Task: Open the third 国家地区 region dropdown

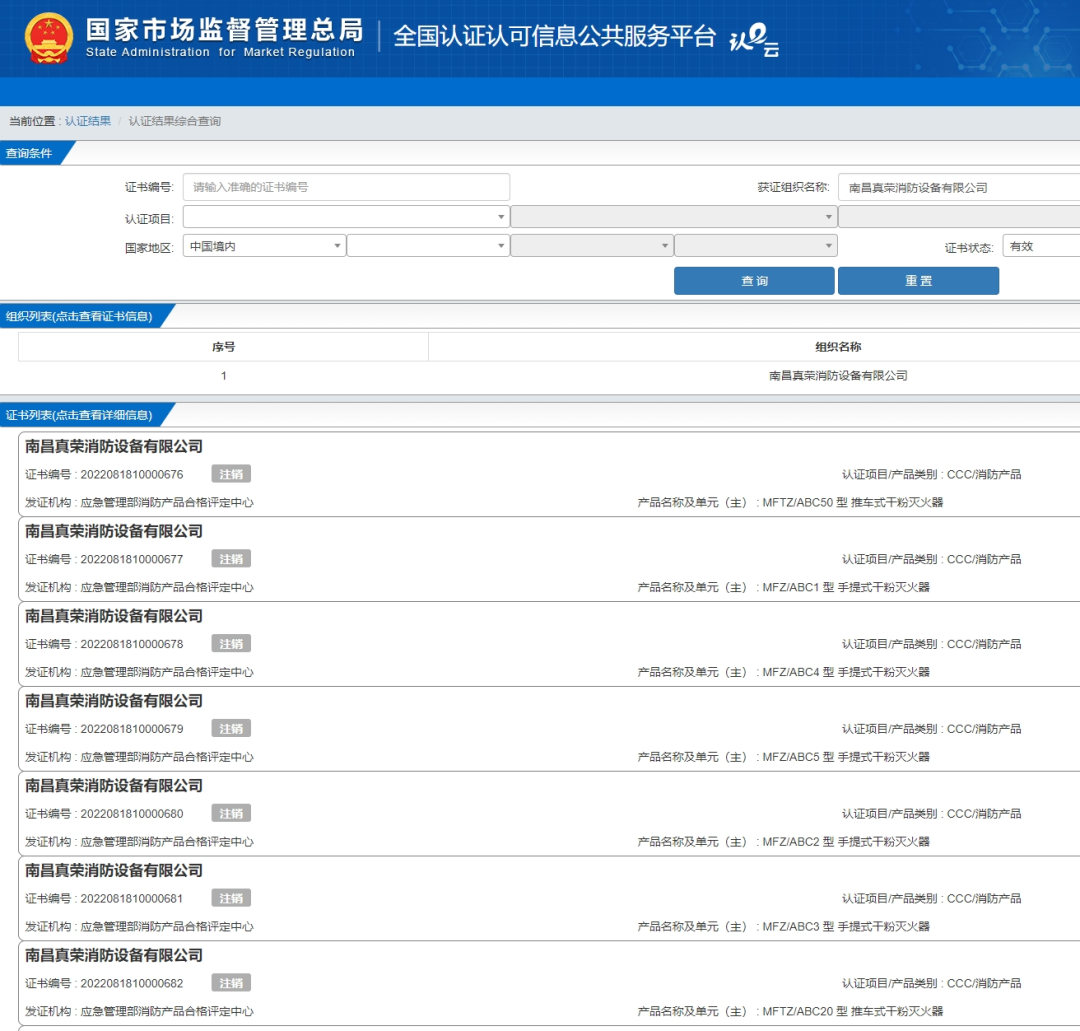Action: [592, 246]
